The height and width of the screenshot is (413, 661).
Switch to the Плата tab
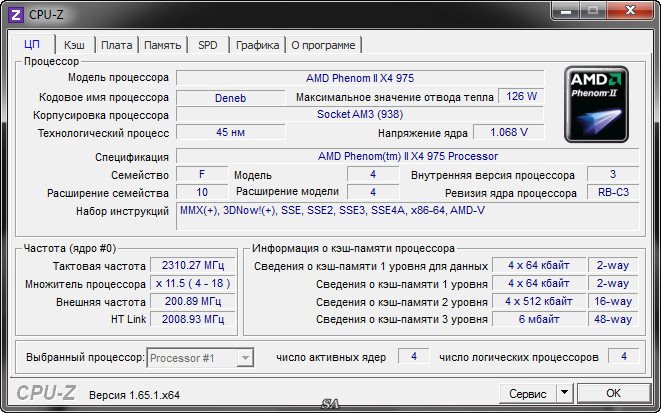[117, 45]
